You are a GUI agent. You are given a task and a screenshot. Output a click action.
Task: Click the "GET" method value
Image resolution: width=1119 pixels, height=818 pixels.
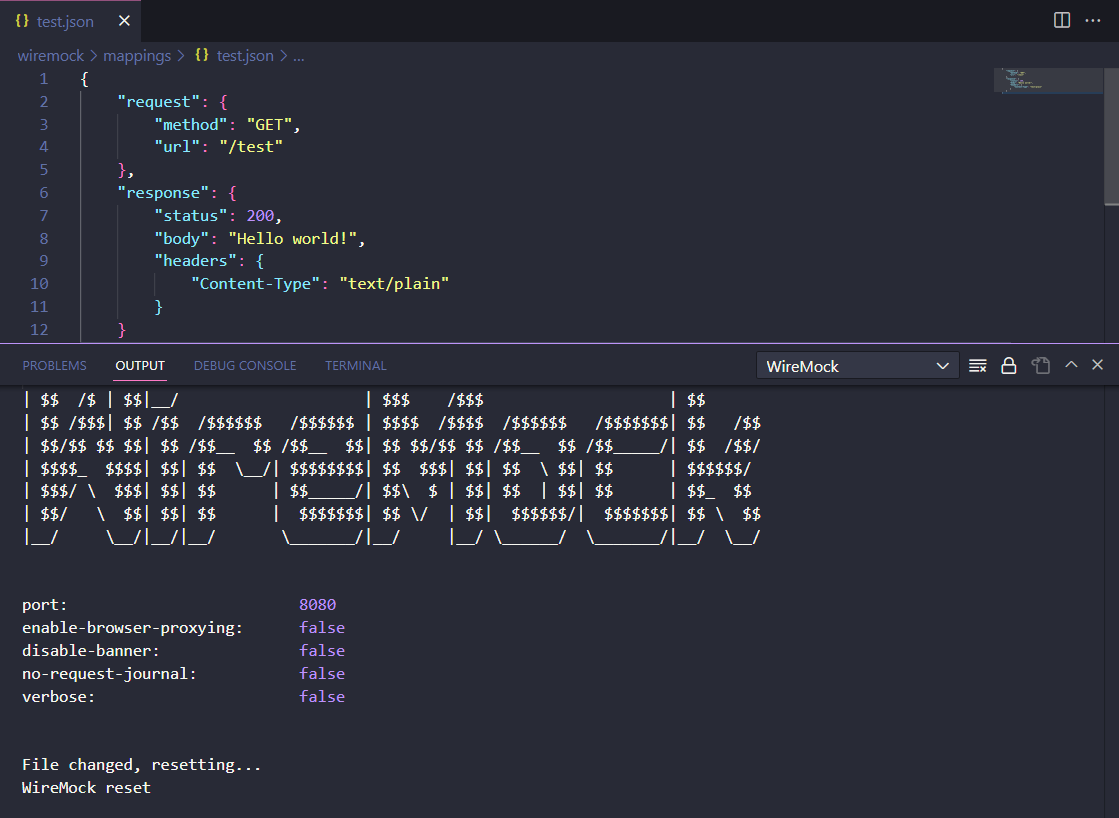(x=269, y=125)
